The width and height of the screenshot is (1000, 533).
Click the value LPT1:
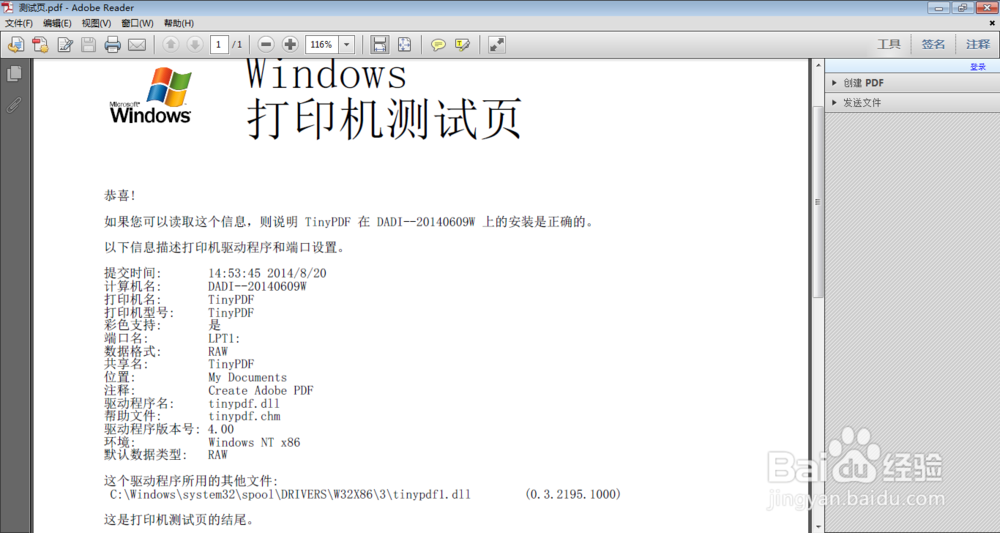click(224, 339)
